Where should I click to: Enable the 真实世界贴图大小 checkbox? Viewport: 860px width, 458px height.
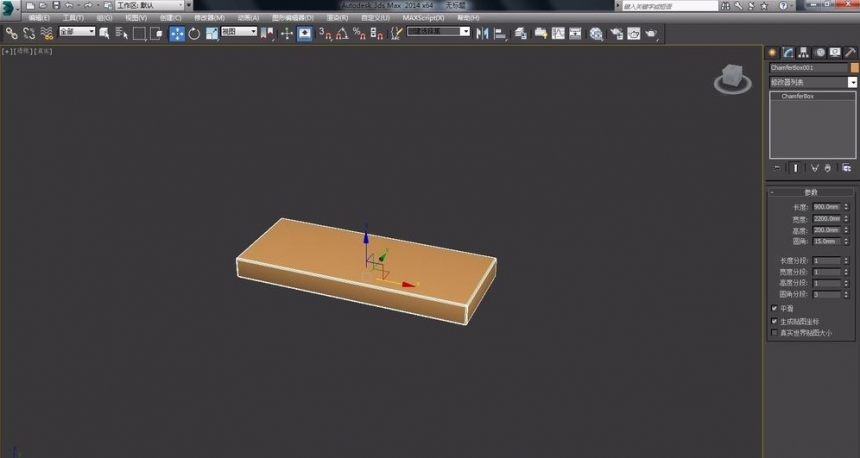774,333
